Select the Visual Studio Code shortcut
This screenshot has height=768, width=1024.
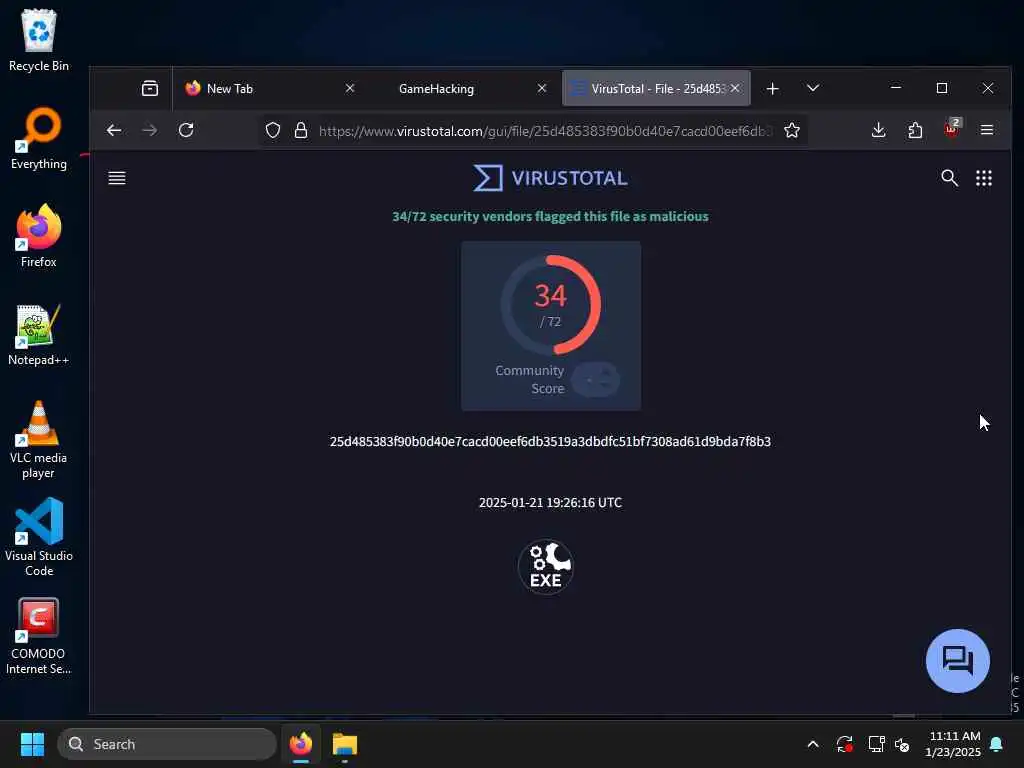pos(39,537)
